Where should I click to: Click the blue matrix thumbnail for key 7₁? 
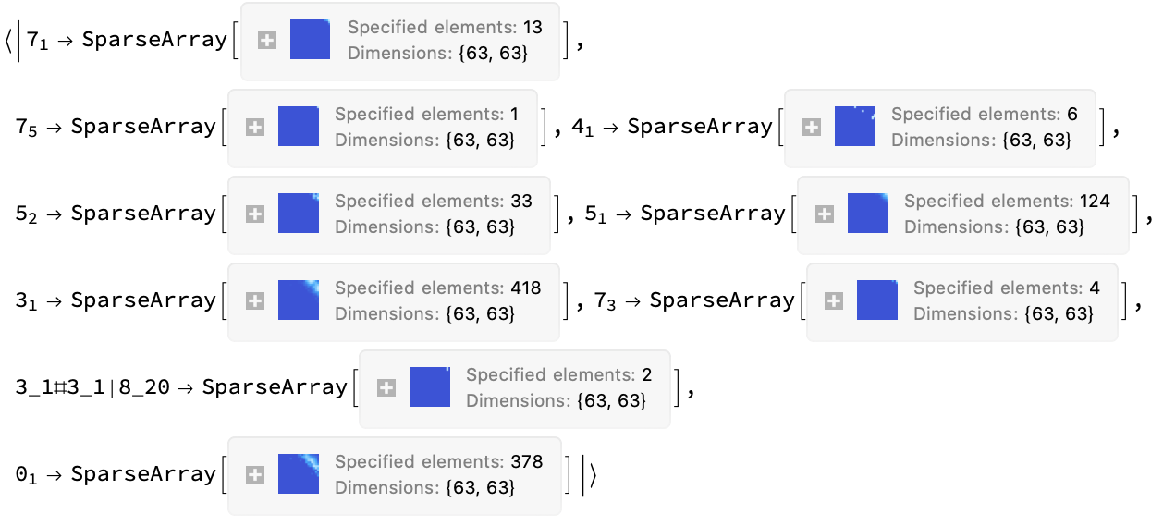pos(310,41)
